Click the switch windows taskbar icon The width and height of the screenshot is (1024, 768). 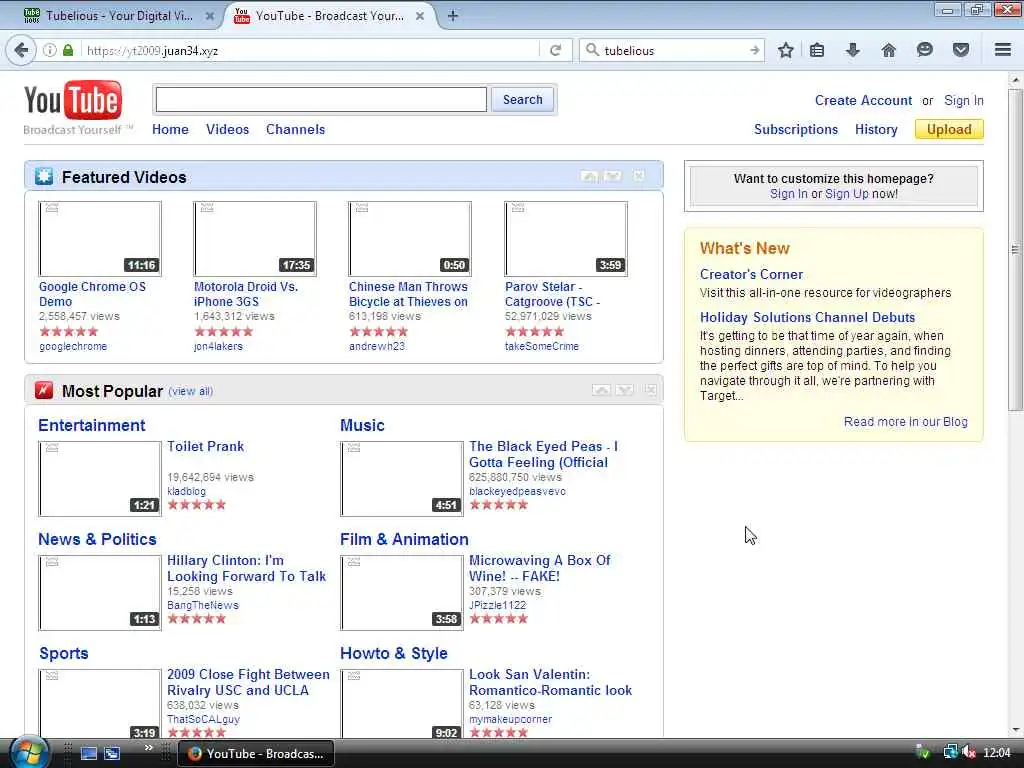(112, 754)
